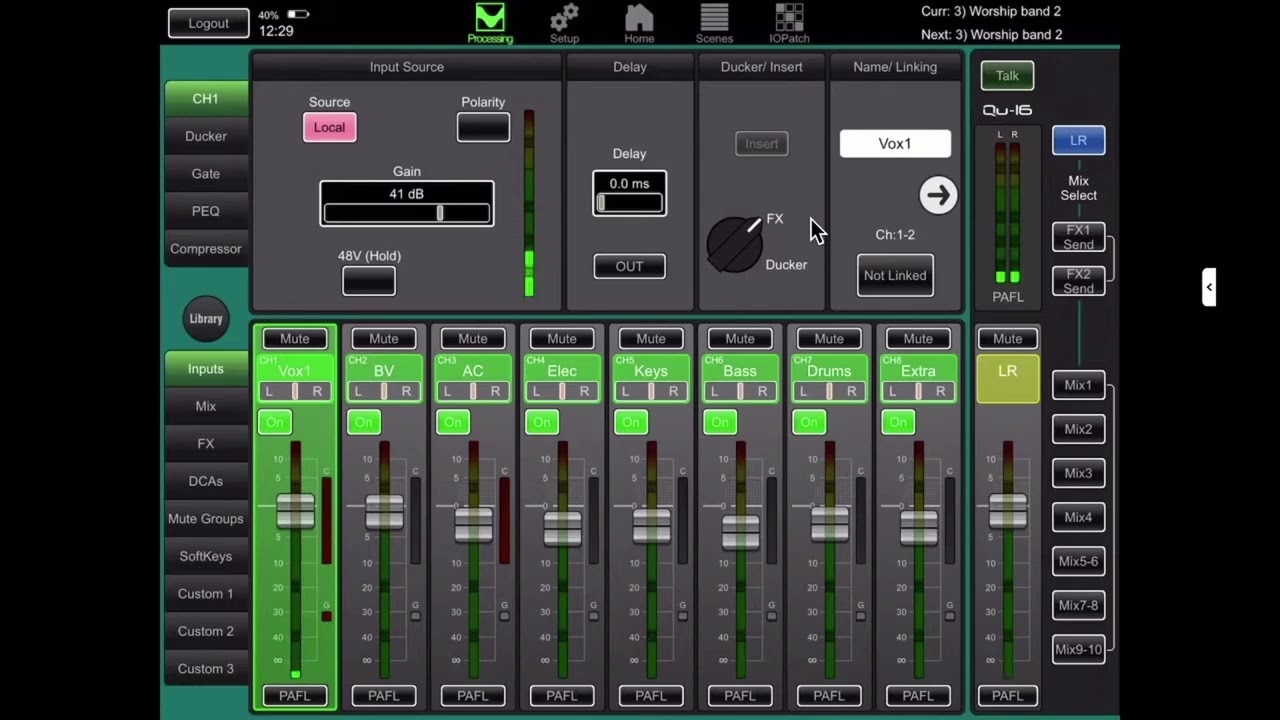The image size is (1280, 720).
Task: Open the CH1 processing tab
Action: [x=206, y=99]
